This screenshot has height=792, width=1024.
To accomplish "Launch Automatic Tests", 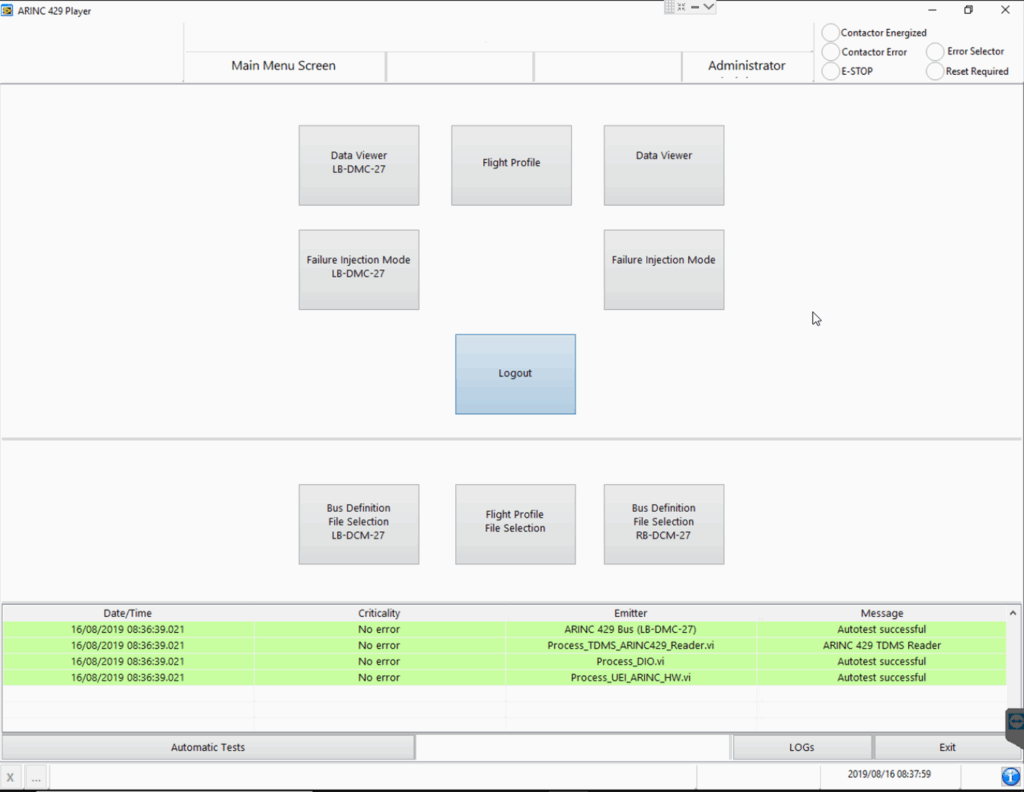I will pos(208,747).
